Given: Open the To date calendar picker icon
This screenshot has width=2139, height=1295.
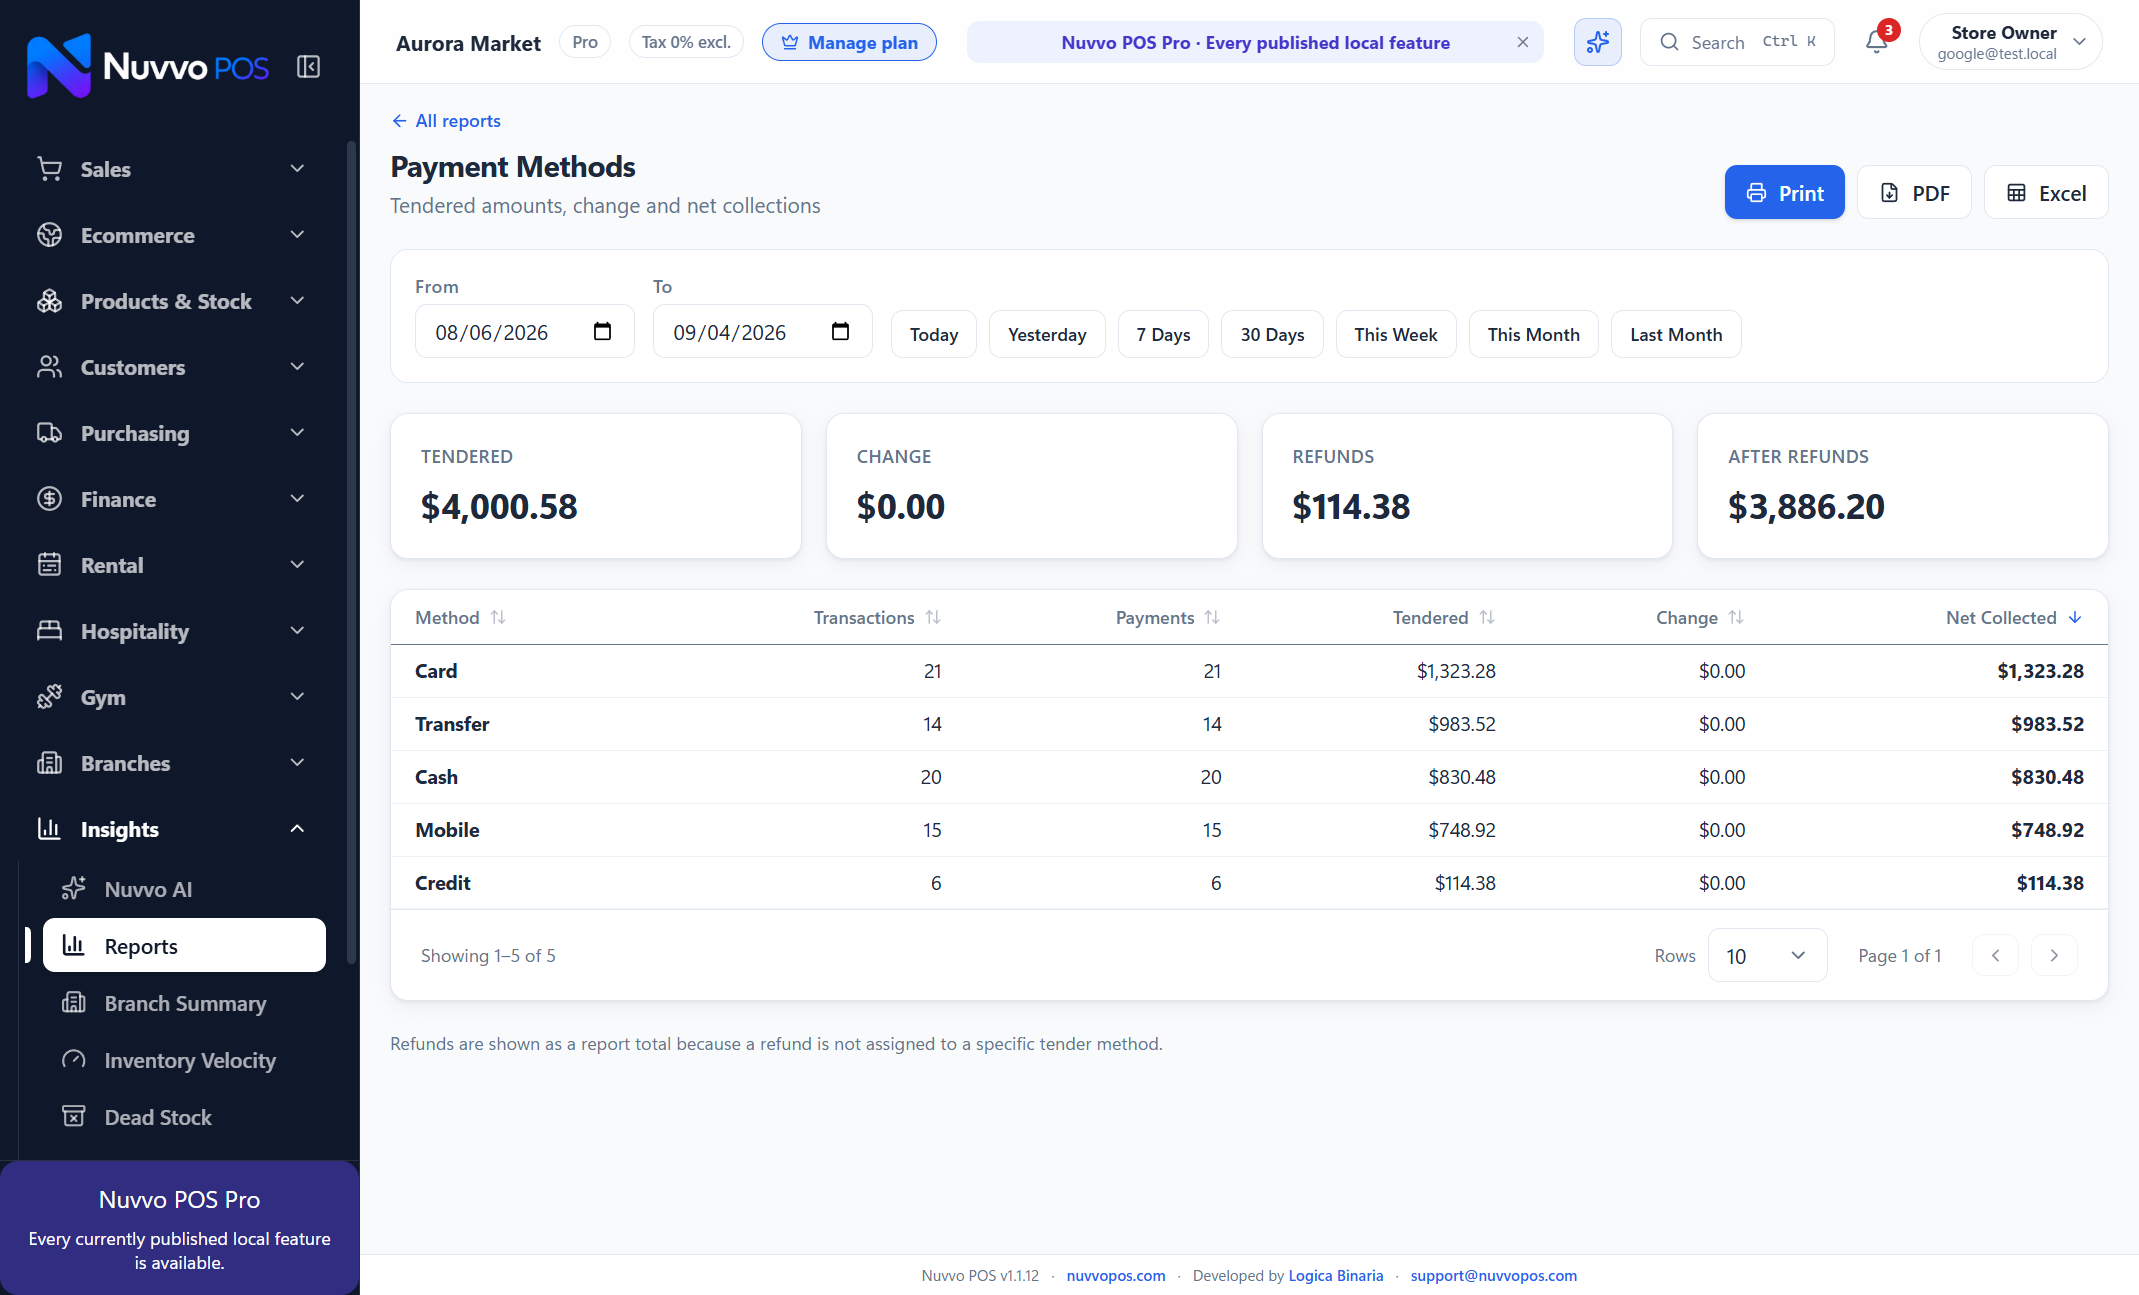Looking at the screenshot, I should (840, 332).
